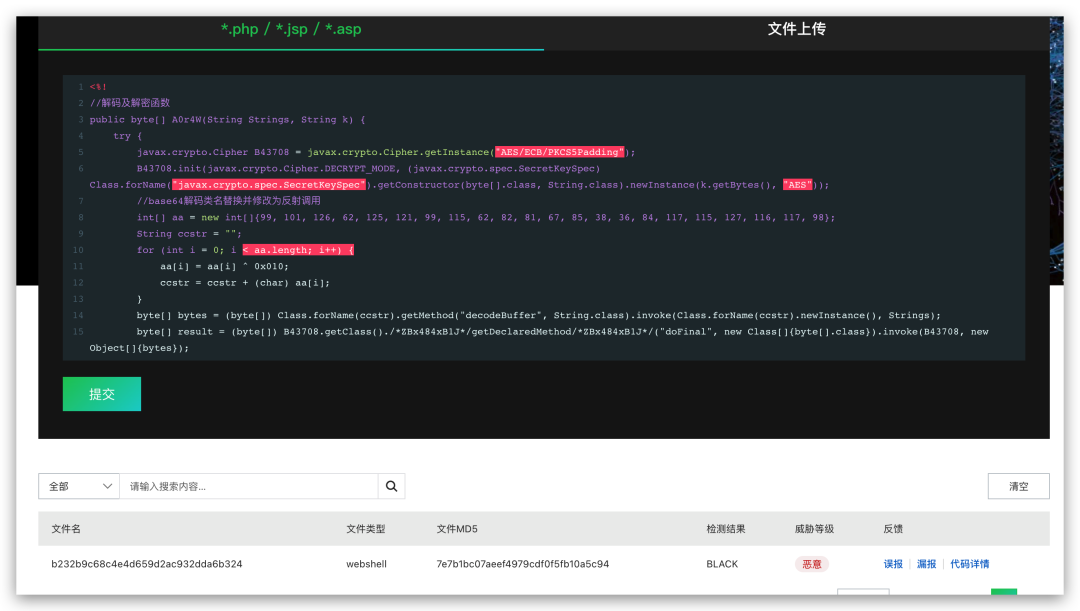Click the 'ccstr = ccstr + (char) aa[i]' line
Image resolution: width=1080 pixels, height=611 pixels.
(245, 283)
